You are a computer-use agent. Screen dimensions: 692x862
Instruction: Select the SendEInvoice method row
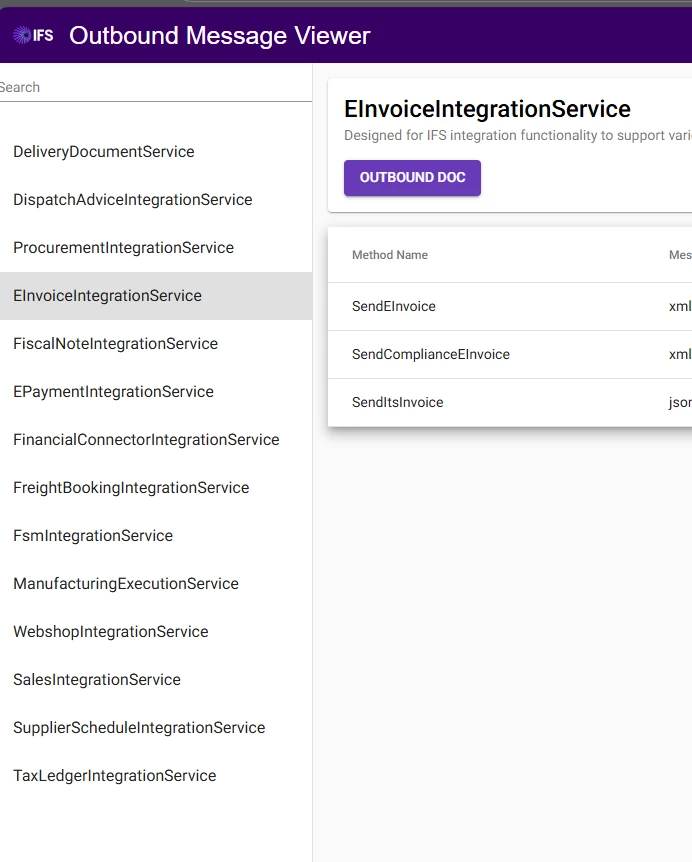pyautogui.click(x=510, y=307)
